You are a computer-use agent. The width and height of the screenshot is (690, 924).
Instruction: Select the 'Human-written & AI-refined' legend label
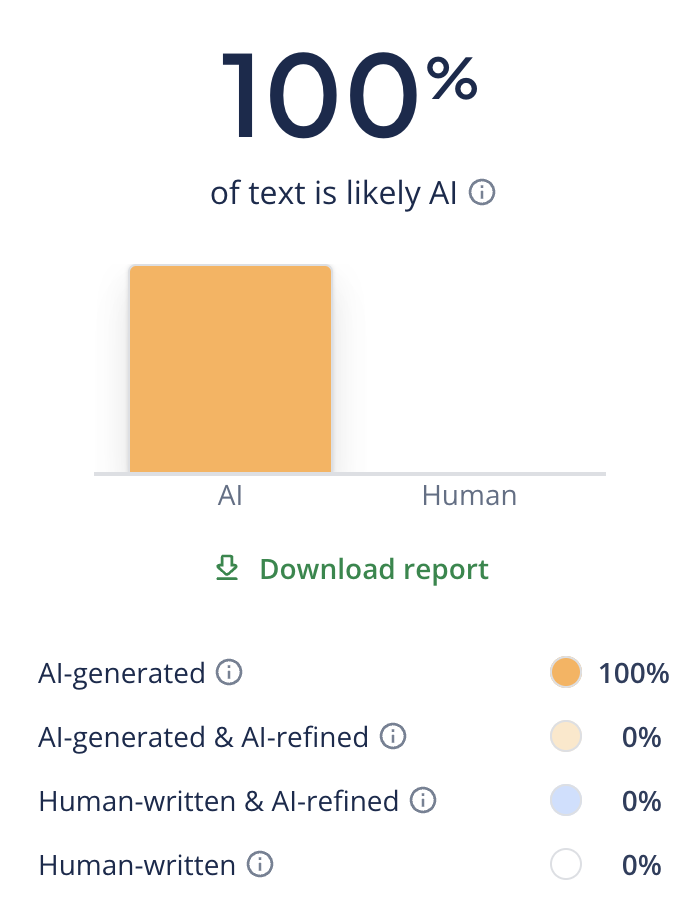218,801
